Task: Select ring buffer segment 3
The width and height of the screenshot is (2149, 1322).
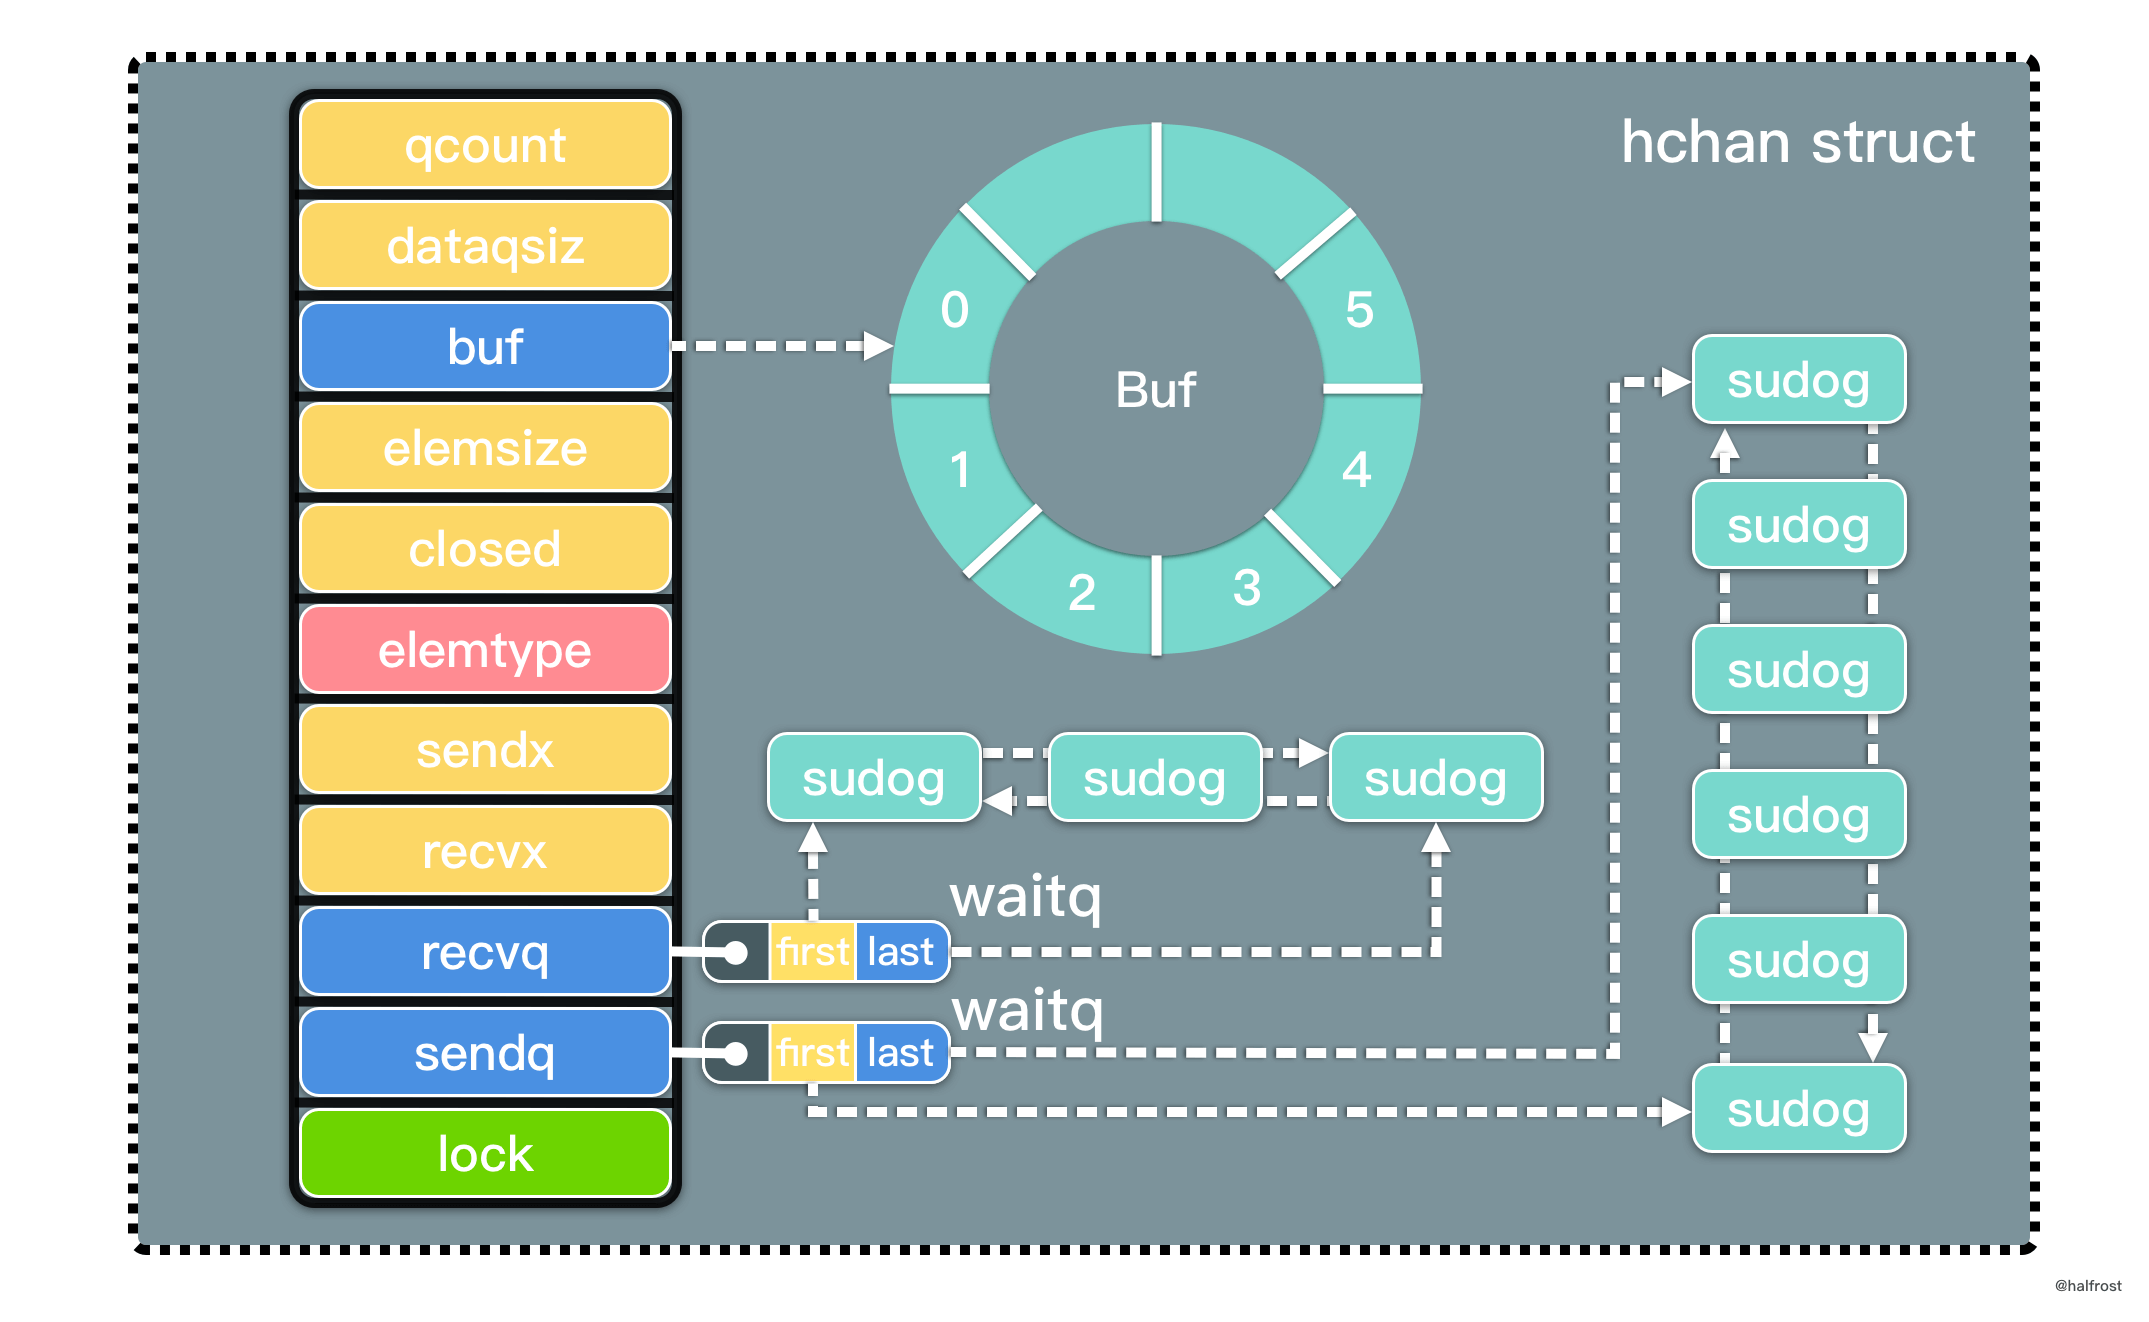Action: tap(1246, 587)
